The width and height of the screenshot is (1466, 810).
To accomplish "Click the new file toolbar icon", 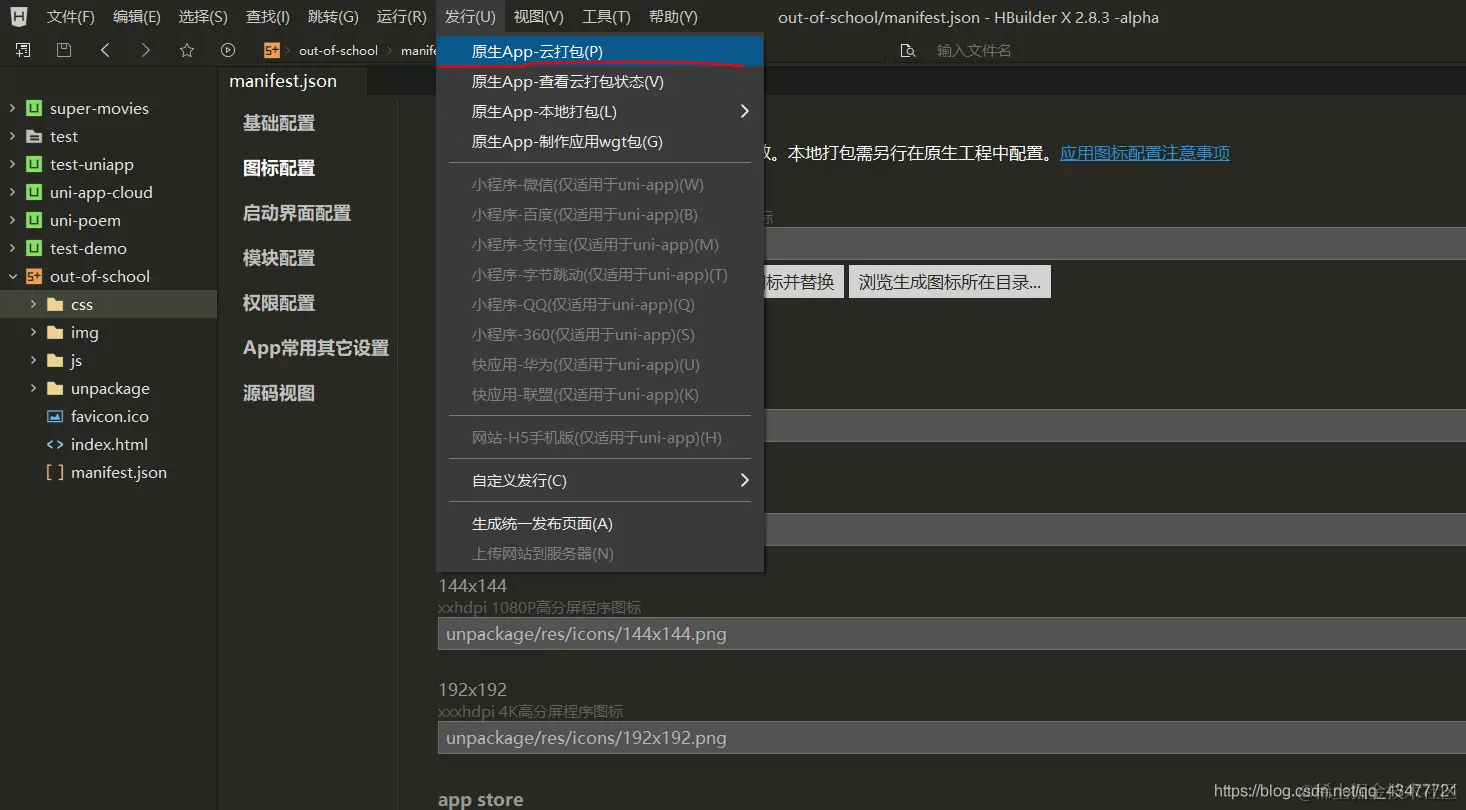I will pos(22,50).
